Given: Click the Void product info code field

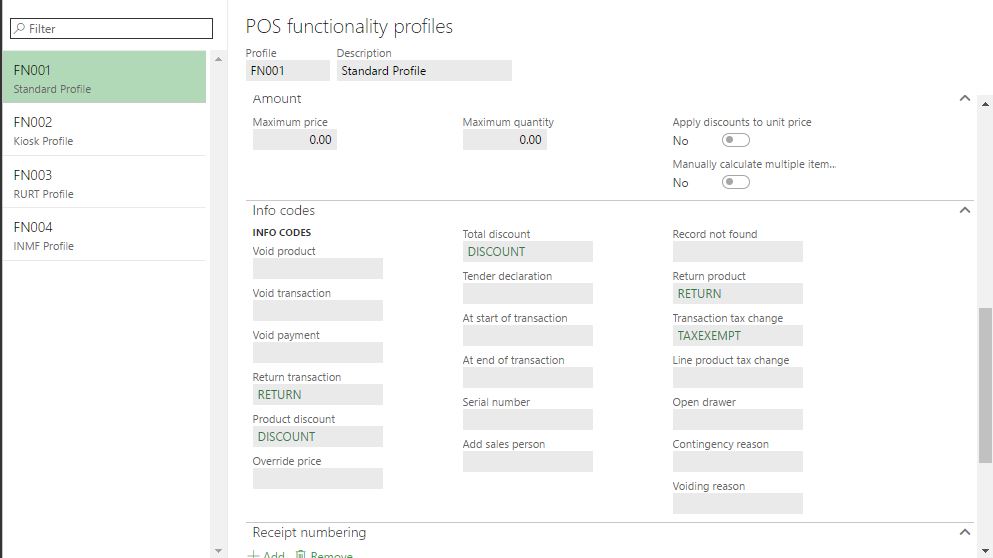Looking at the screenshot, I should (x=317, y=269).
